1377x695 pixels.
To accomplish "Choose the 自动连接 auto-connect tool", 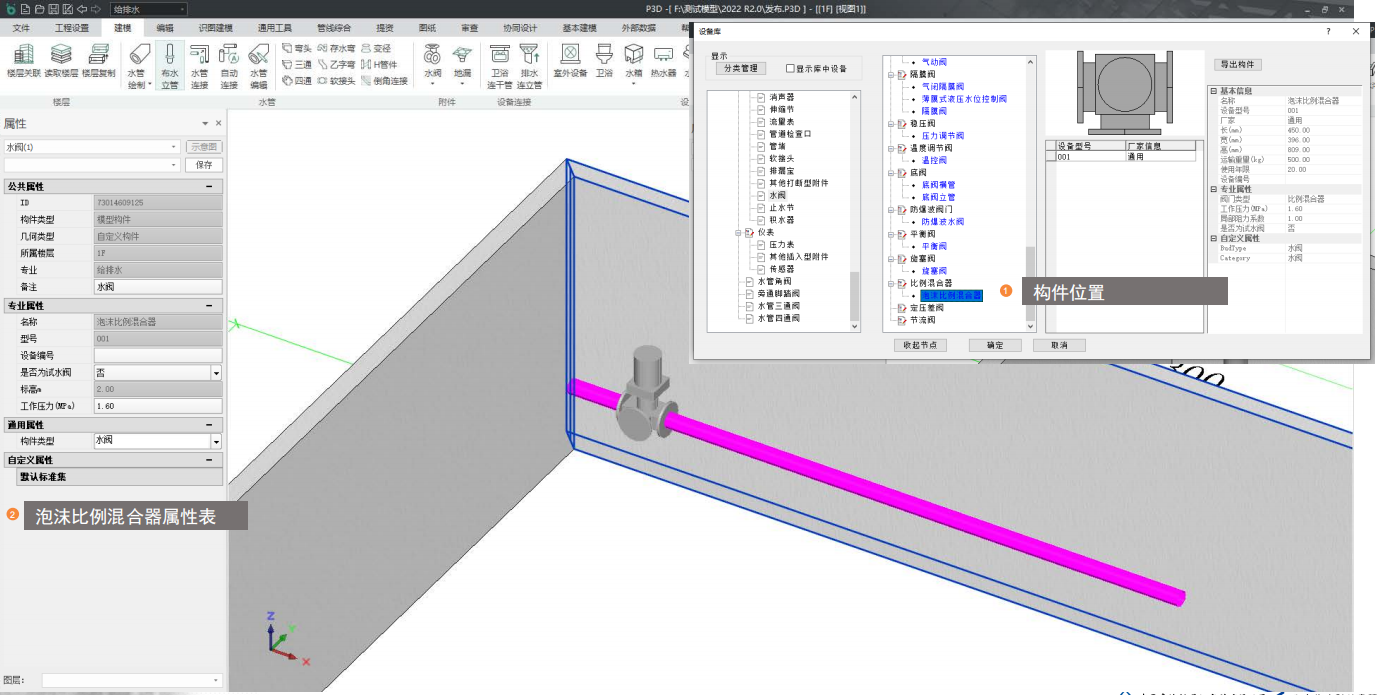I will (229, 65).
